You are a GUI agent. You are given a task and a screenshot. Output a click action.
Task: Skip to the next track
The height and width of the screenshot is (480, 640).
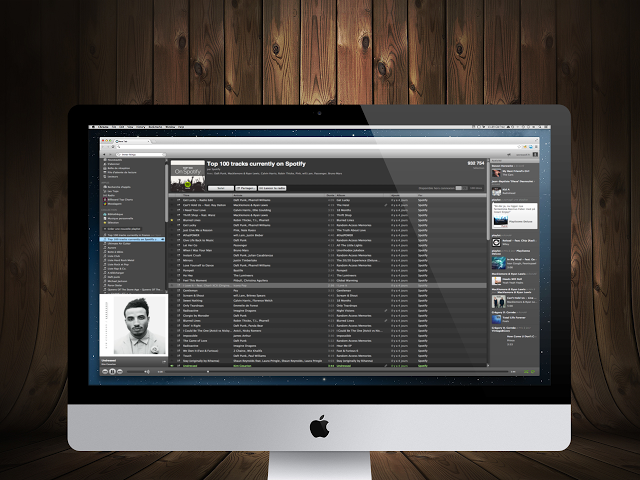[119, 371]
